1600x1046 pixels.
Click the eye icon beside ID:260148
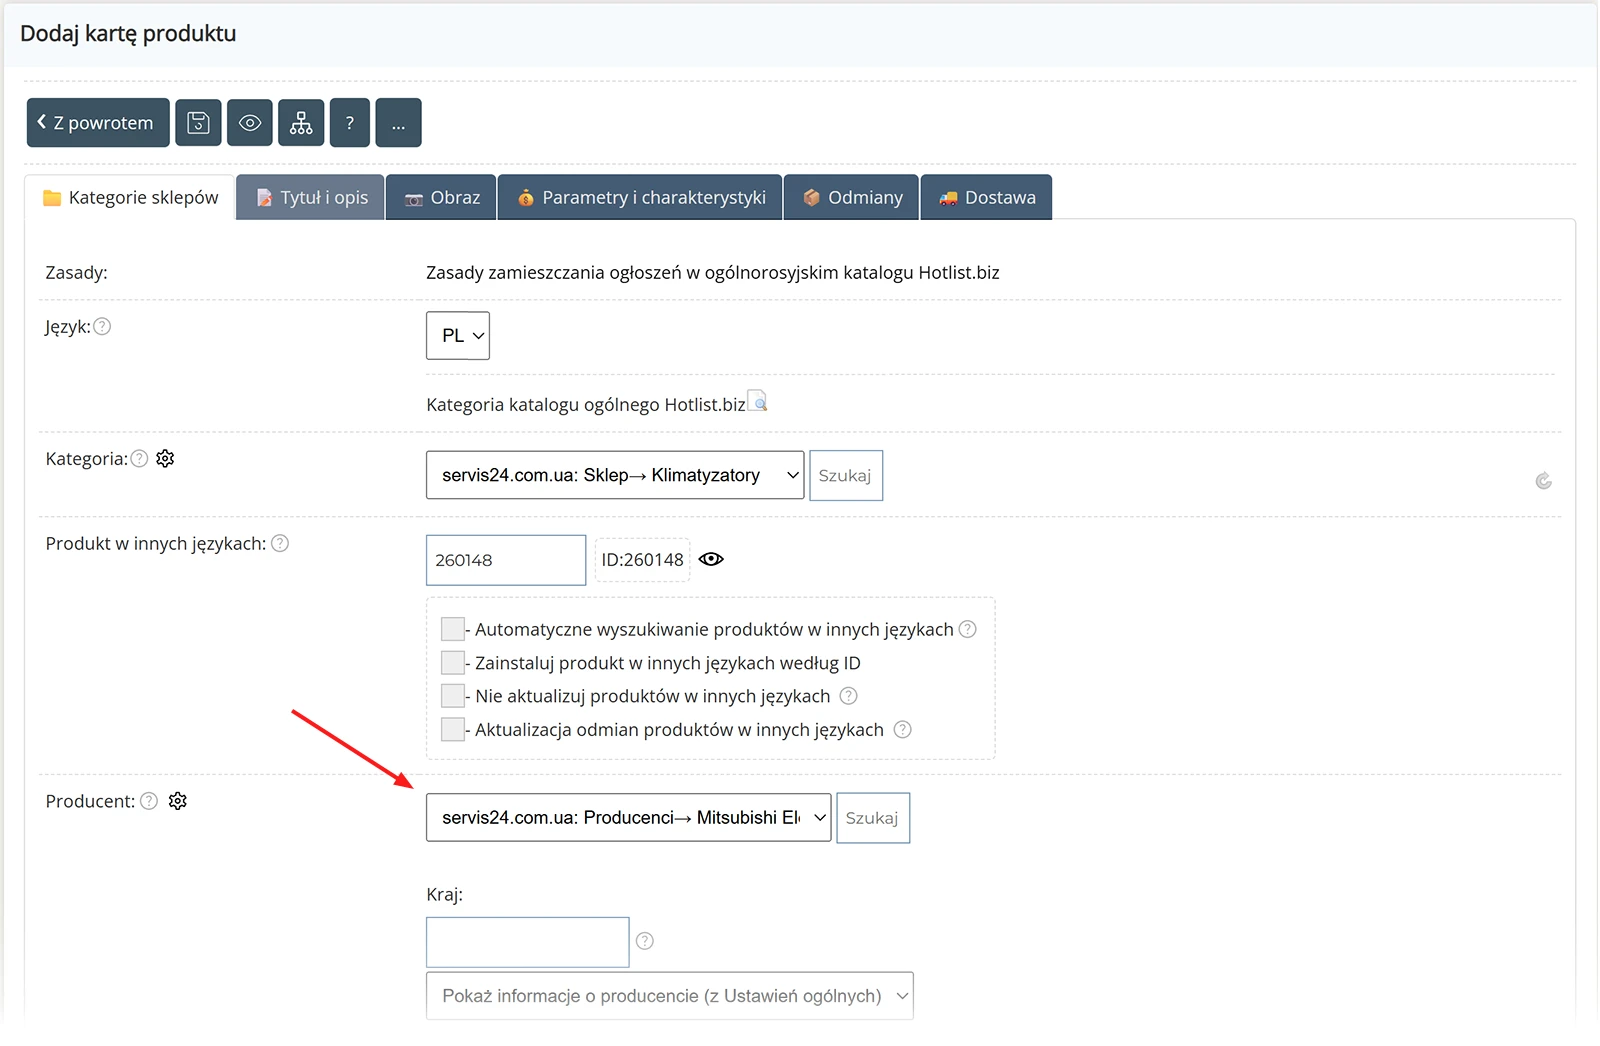tap(711, 560)
